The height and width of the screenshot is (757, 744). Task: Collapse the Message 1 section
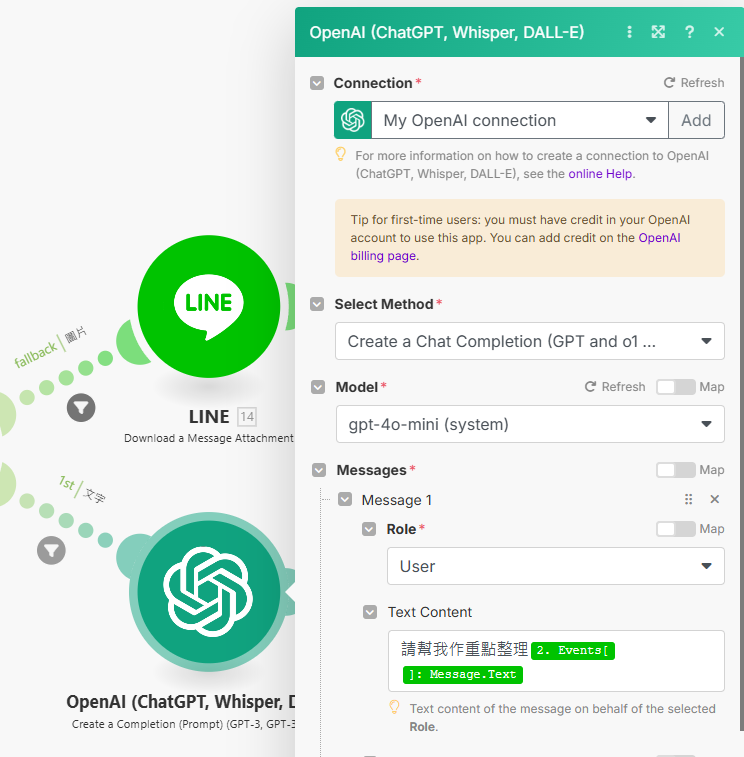[x=345, y=499]
